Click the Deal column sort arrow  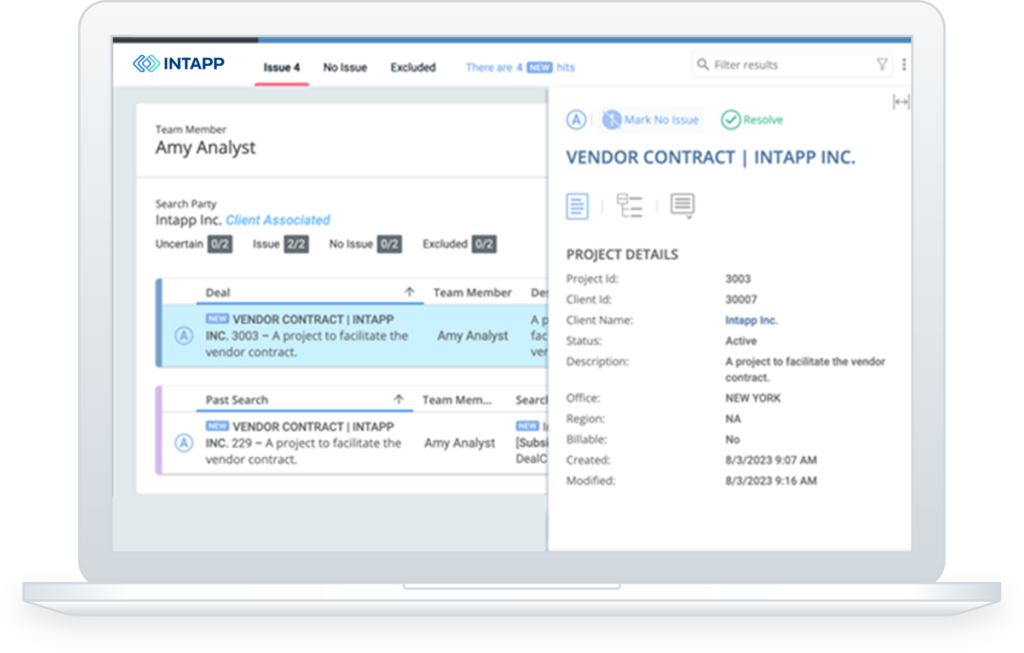click(409, 292)
